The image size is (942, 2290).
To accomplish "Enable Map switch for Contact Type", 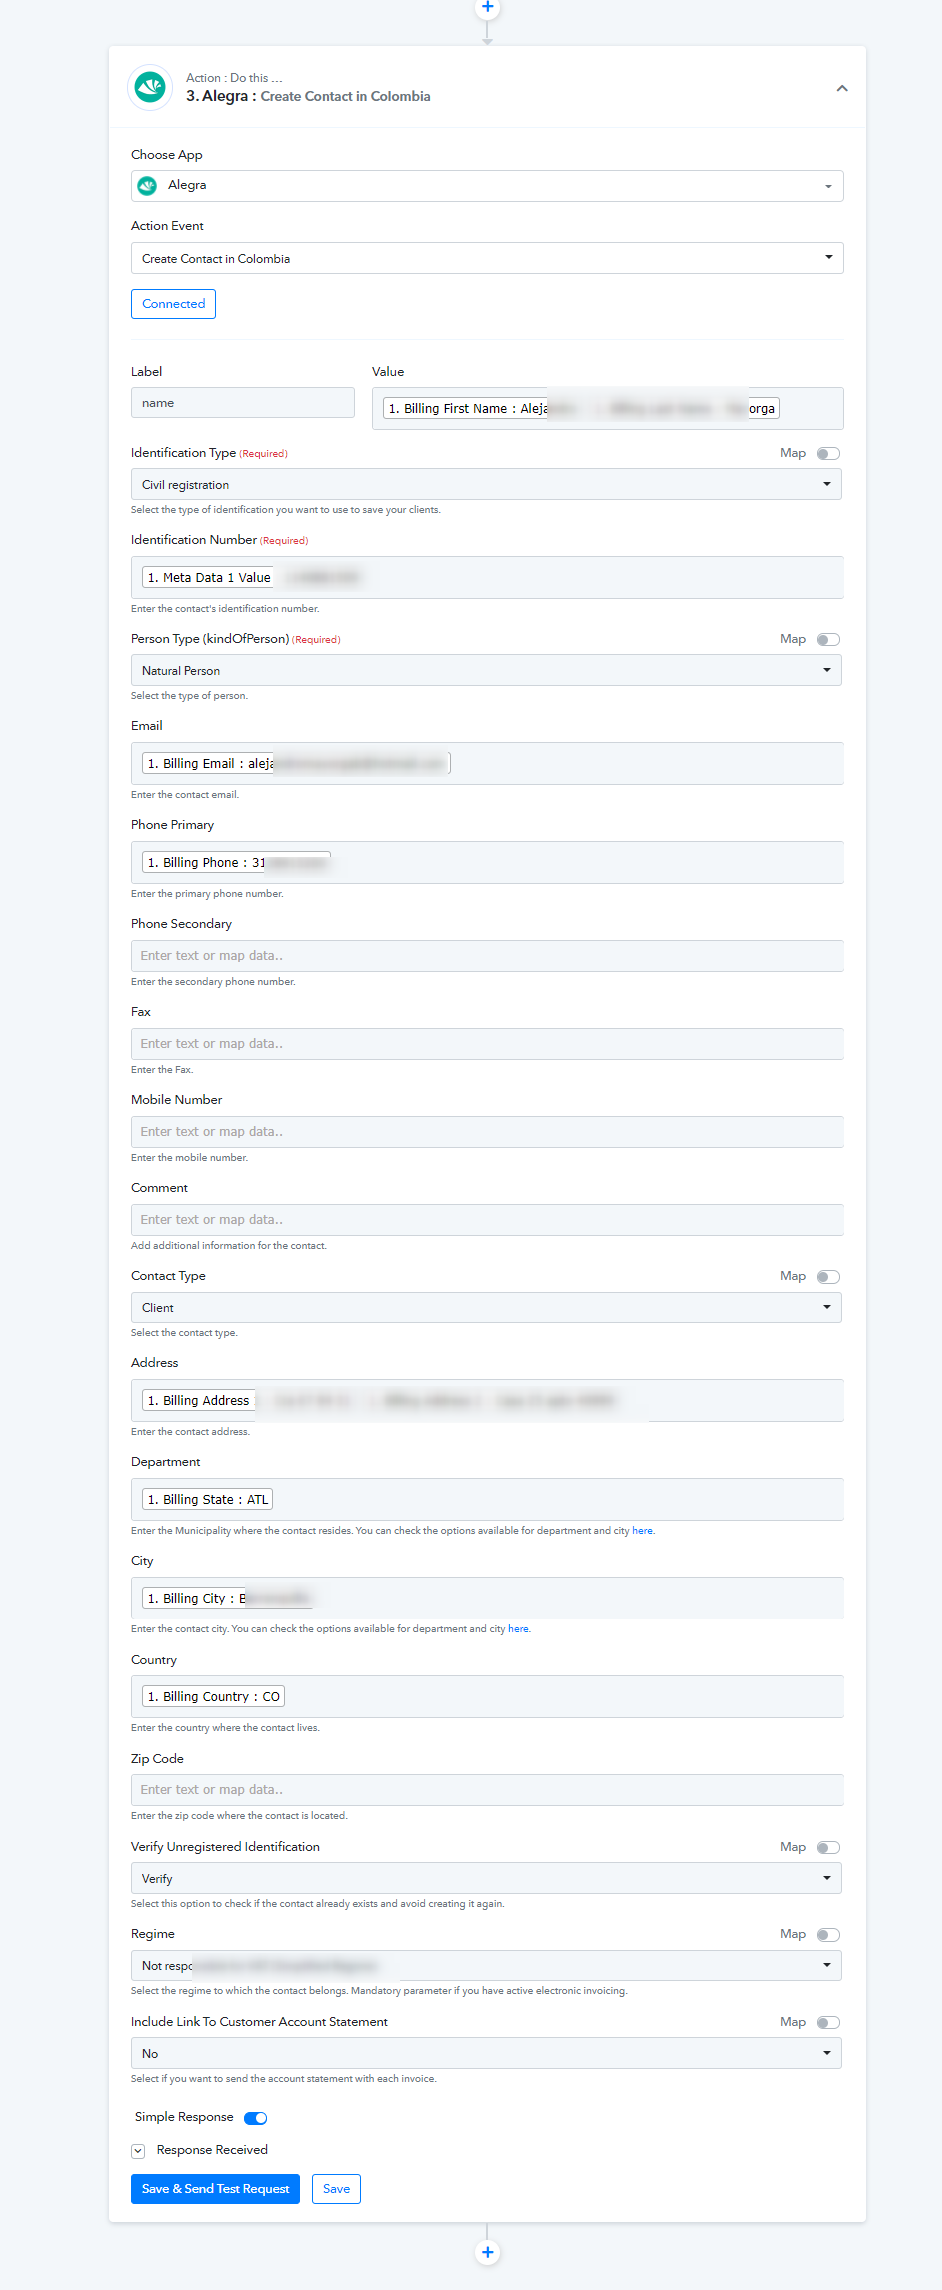I will point(828,1277).
